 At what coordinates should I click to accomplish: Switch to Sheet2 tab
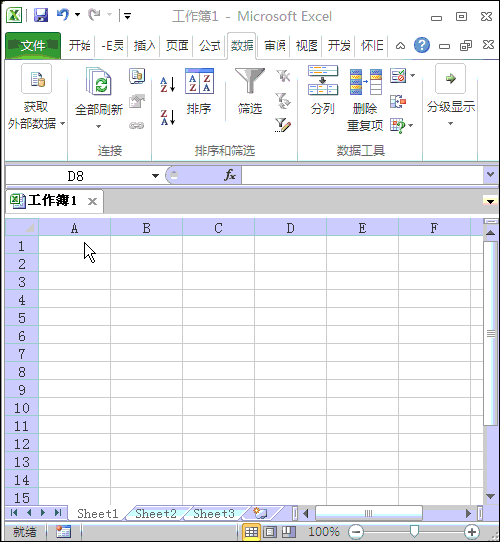(x=156, y=513)
